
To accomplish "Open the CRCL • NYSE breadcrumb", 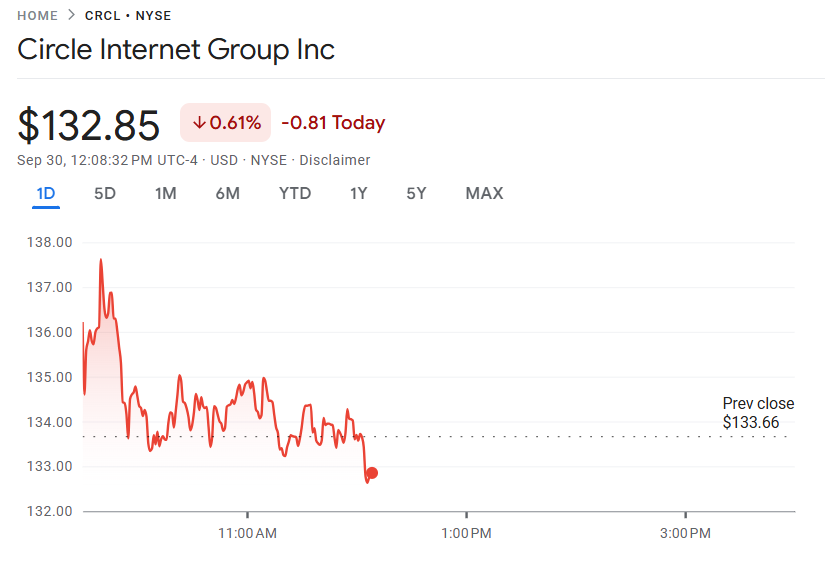I will [x=127, y=16].
